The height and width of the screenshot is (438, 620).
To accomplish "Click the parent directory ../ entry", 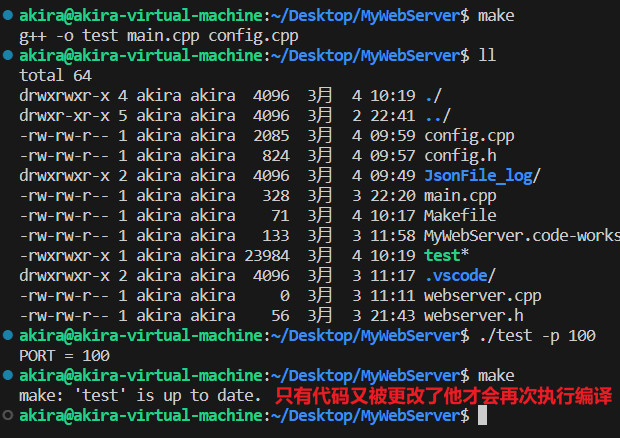I will pyautogui.click(x=436, y=116).
